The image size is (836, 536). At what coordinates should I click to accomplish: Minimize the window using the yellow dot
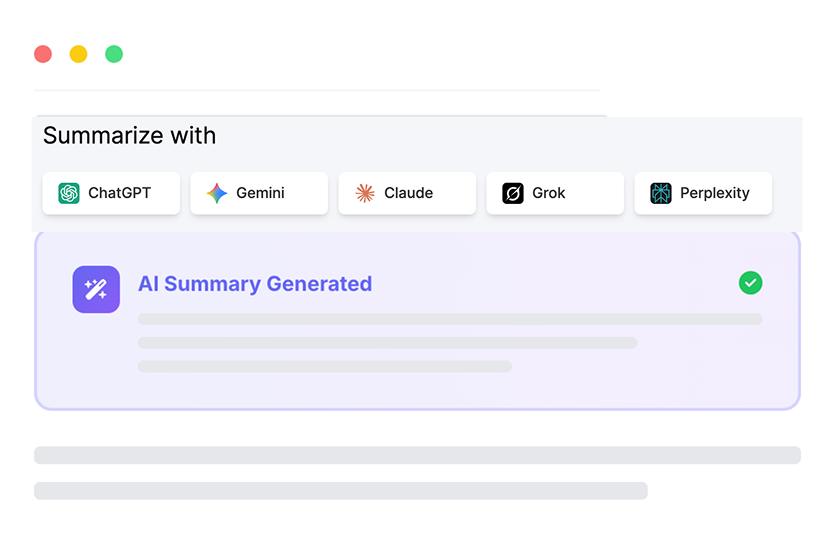[78, 54]
